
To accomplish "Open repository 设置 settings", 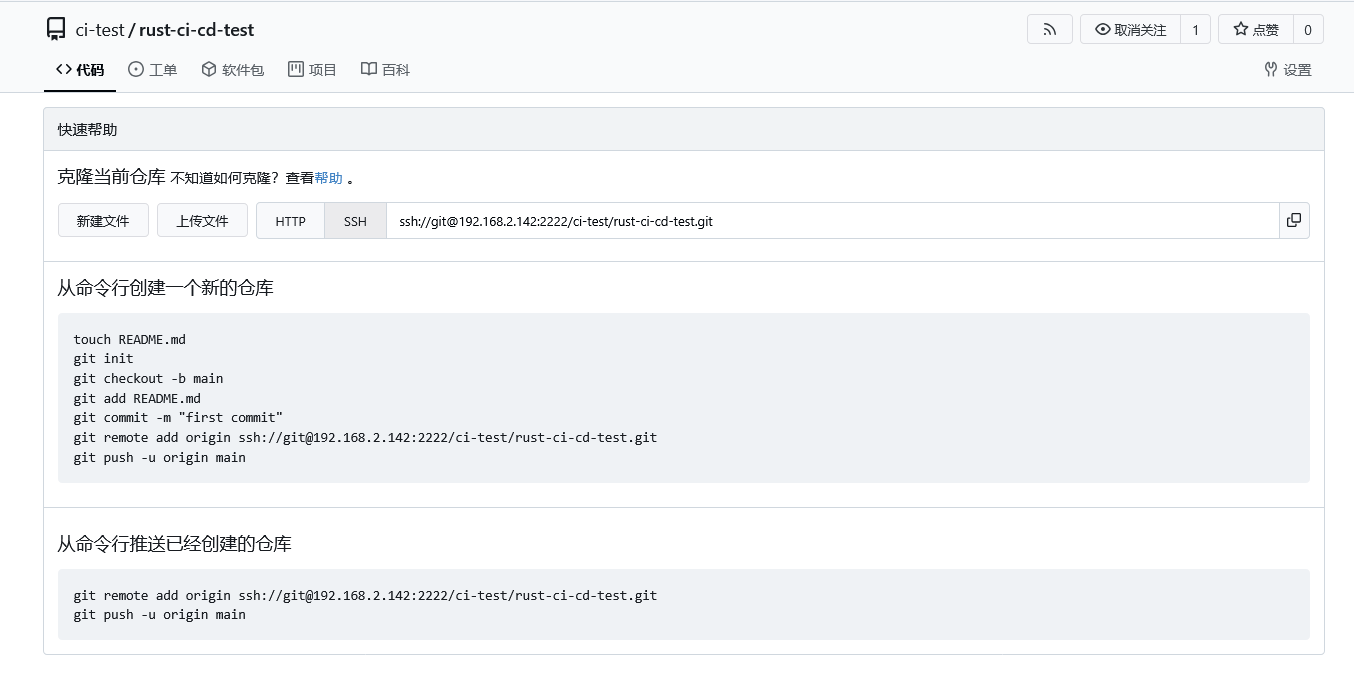I will click(x=1287, y=70).
